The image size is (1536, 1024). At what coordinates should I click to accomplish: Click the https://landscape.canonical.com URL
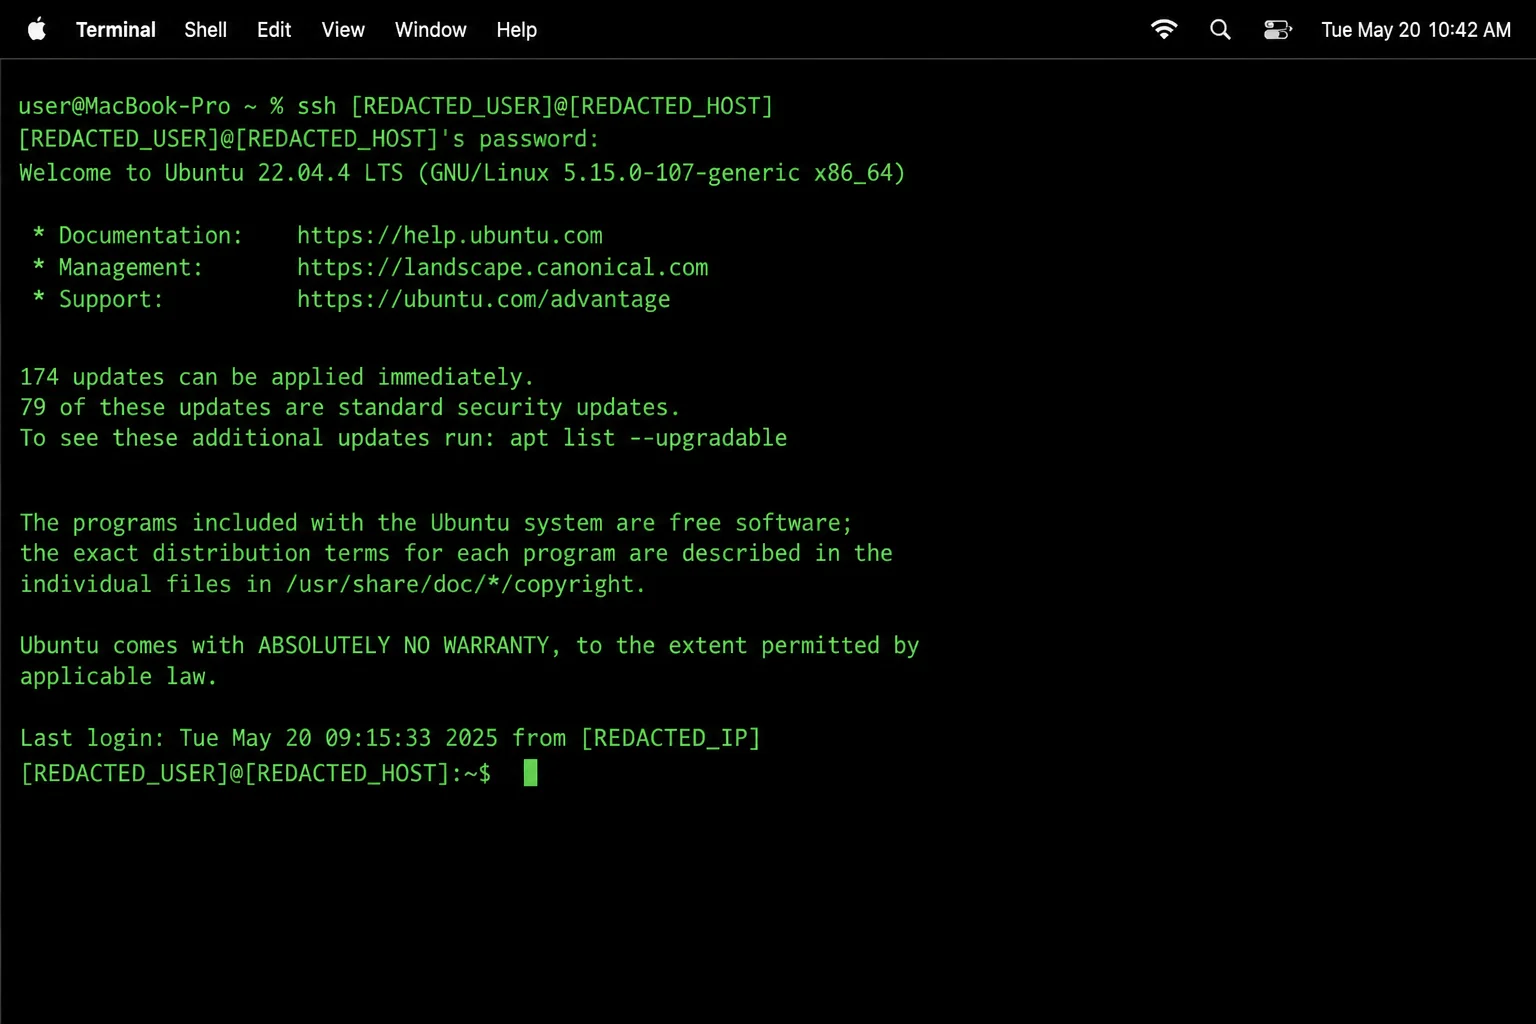(x=503, y=268)
